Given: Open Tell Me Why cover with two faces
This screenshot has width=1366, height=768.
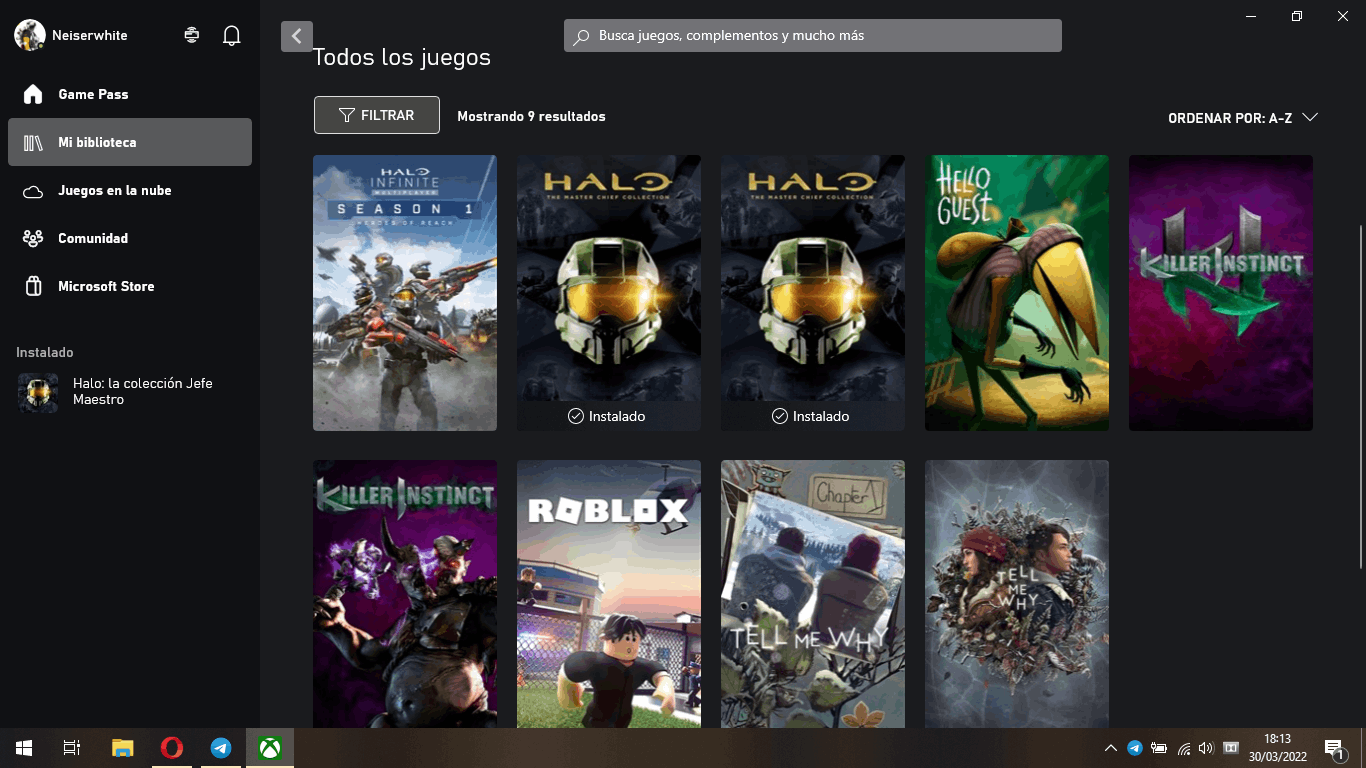Looking at the screenshot, I should (1017, 594).
